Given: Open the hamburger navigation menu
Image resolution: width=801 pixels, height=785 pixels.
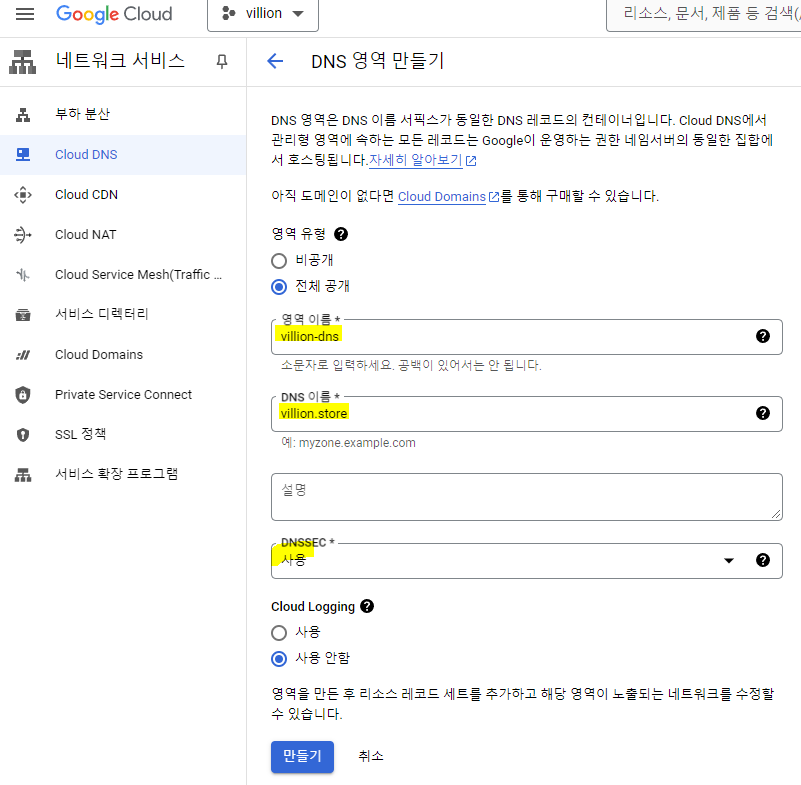Looking at the screenshot, I should [x=25, y=14].
